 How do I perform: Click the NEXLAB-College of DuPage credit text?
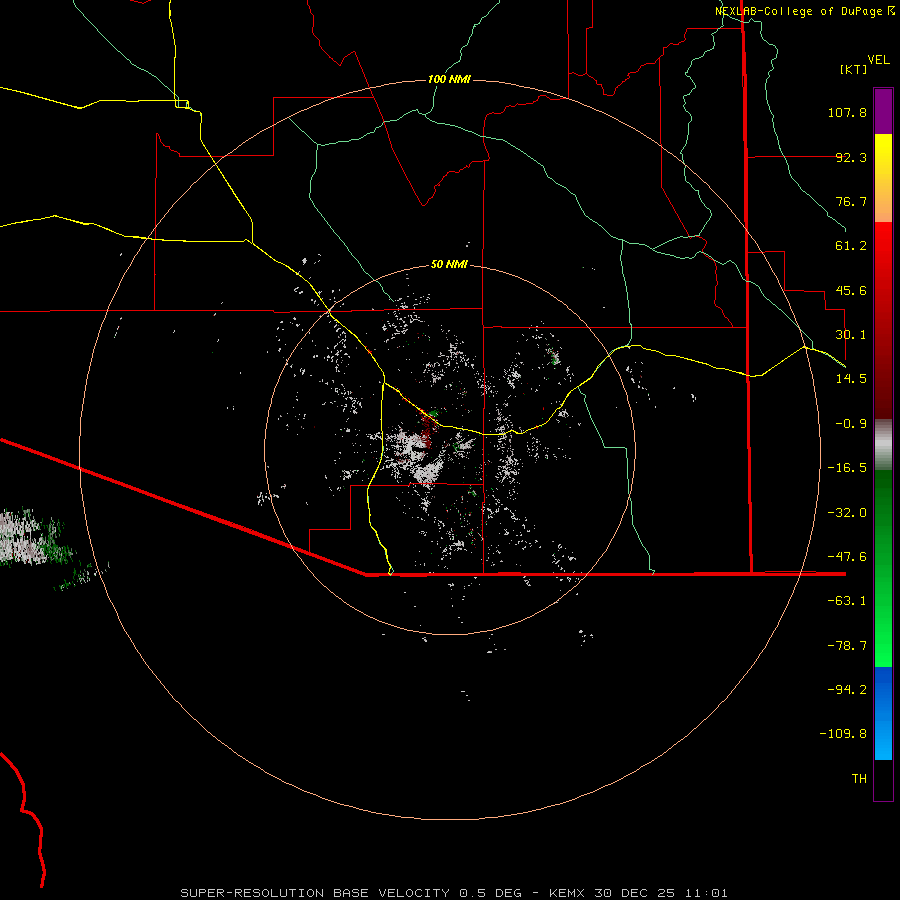(805, 11)
